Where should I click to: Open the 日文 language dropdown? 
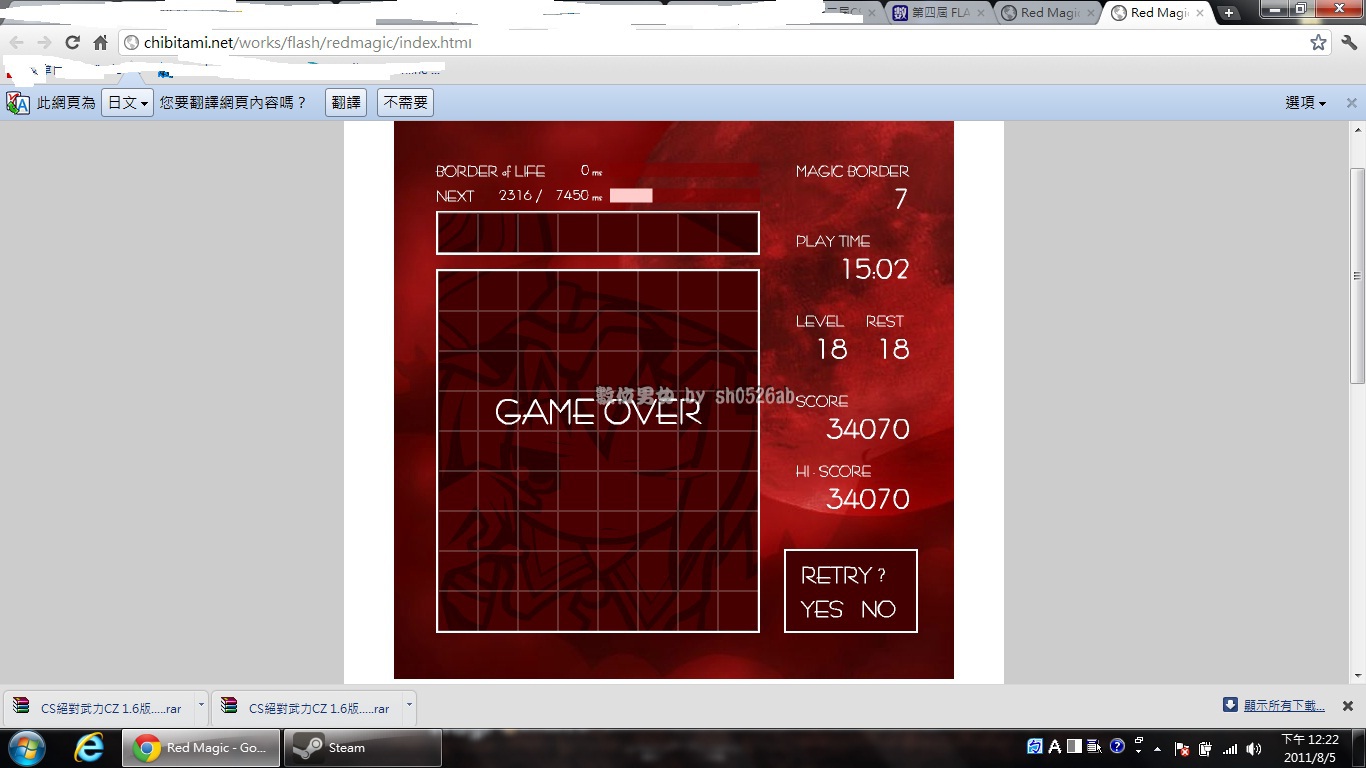click(x=127, y=103)
